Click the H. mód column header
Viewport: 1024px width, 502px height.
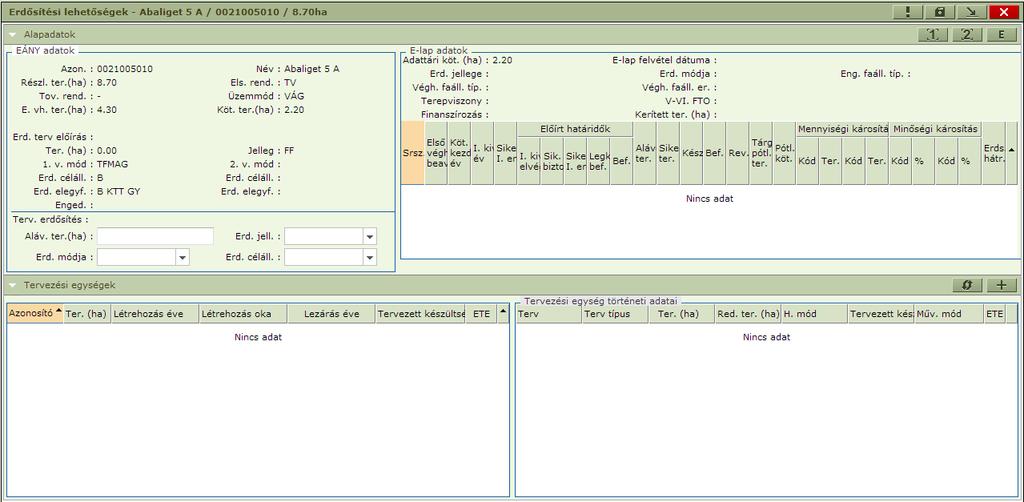[x=814, y=314]
